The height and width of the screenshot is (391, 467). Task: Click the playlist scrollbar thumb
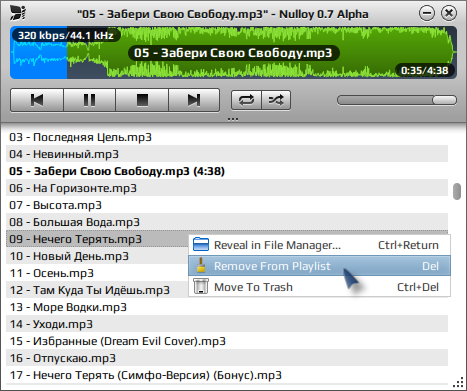tap(457, 191)
